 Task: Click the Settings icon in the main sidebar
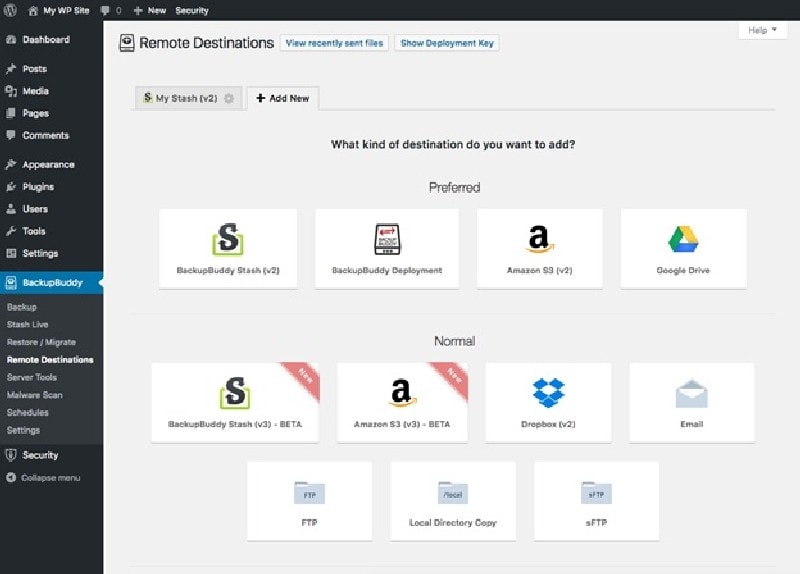tap(11, 253)
